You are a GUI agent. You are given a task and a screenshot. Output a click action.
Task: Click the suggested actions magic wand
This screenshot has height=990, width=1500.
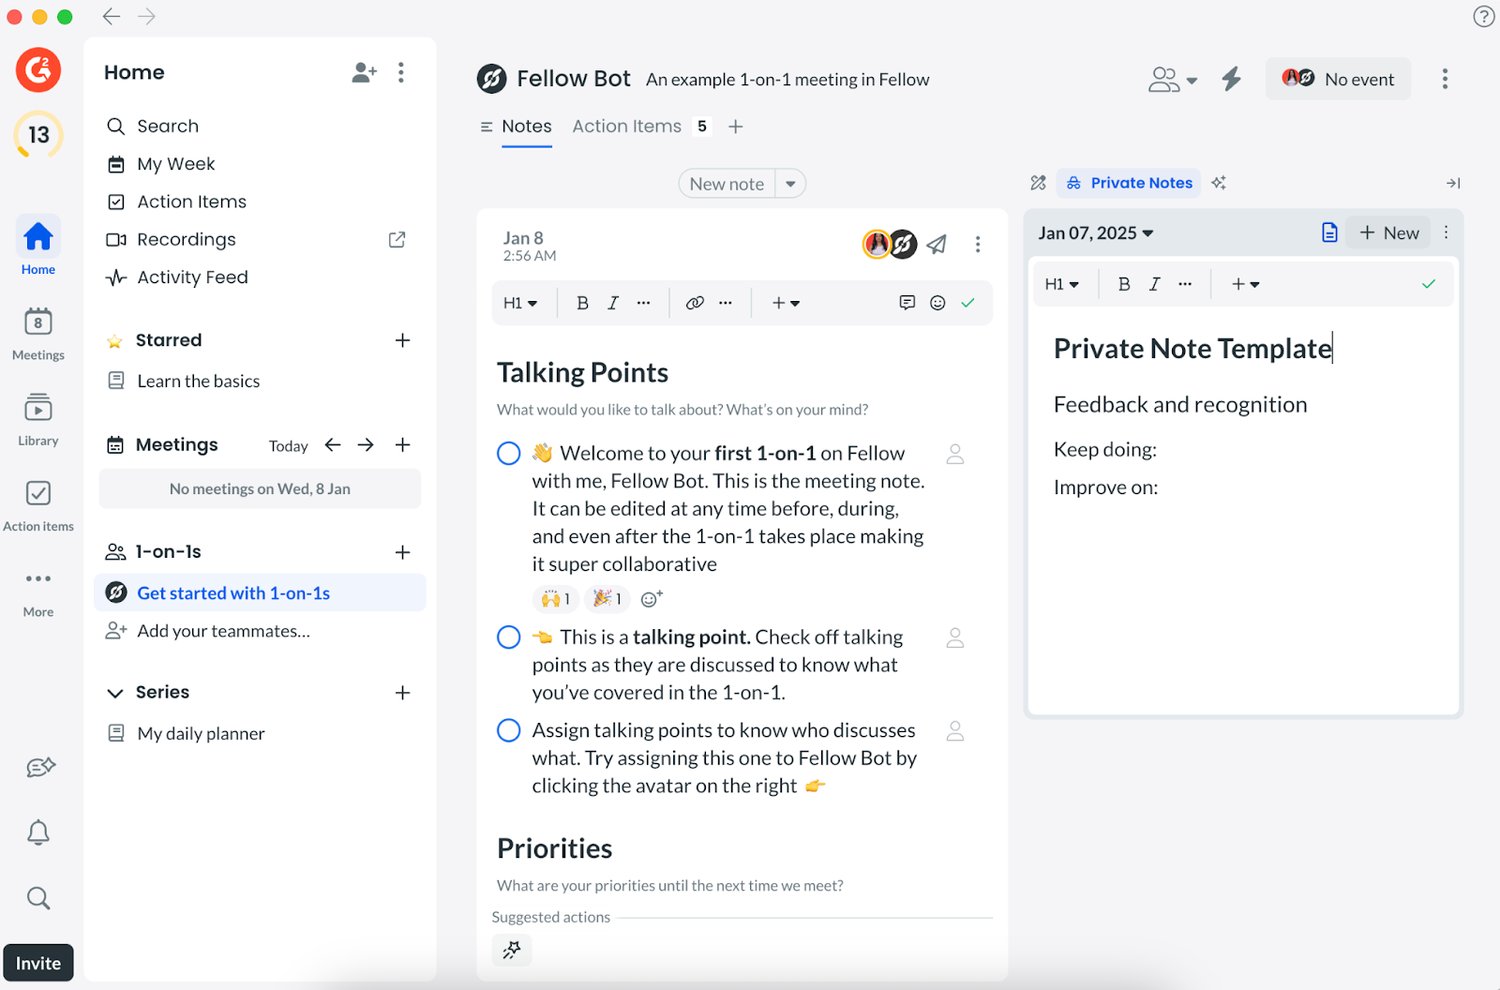point(512,949)
